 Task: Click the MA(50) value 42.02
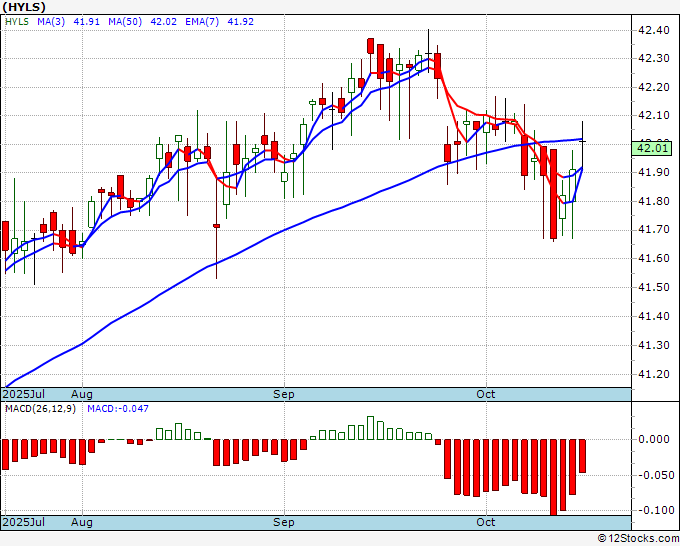(163, 22)
